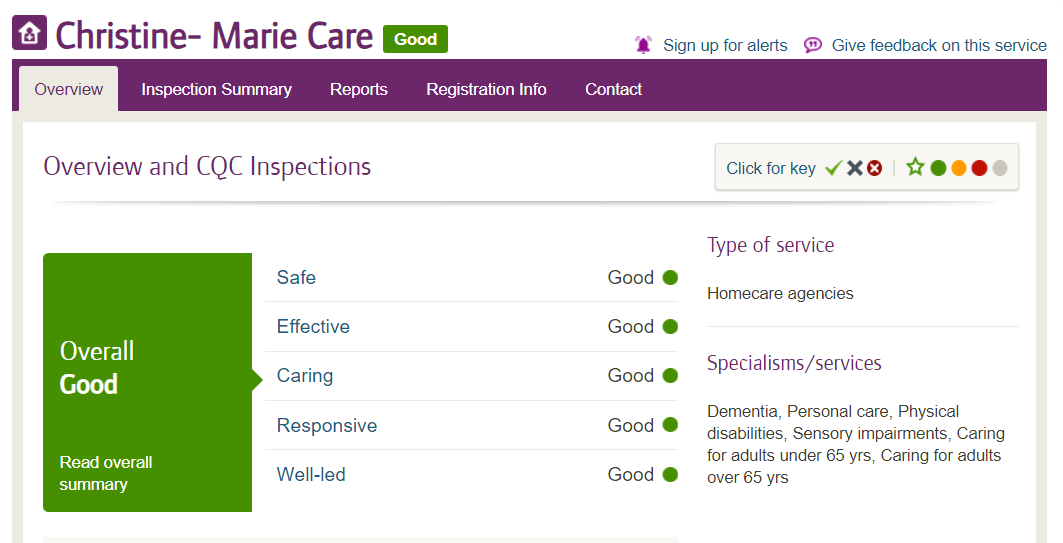This screenshot has width=1063, height=543.
Task: Go to the Registration Info tab
Action: (x=486, y=89)
